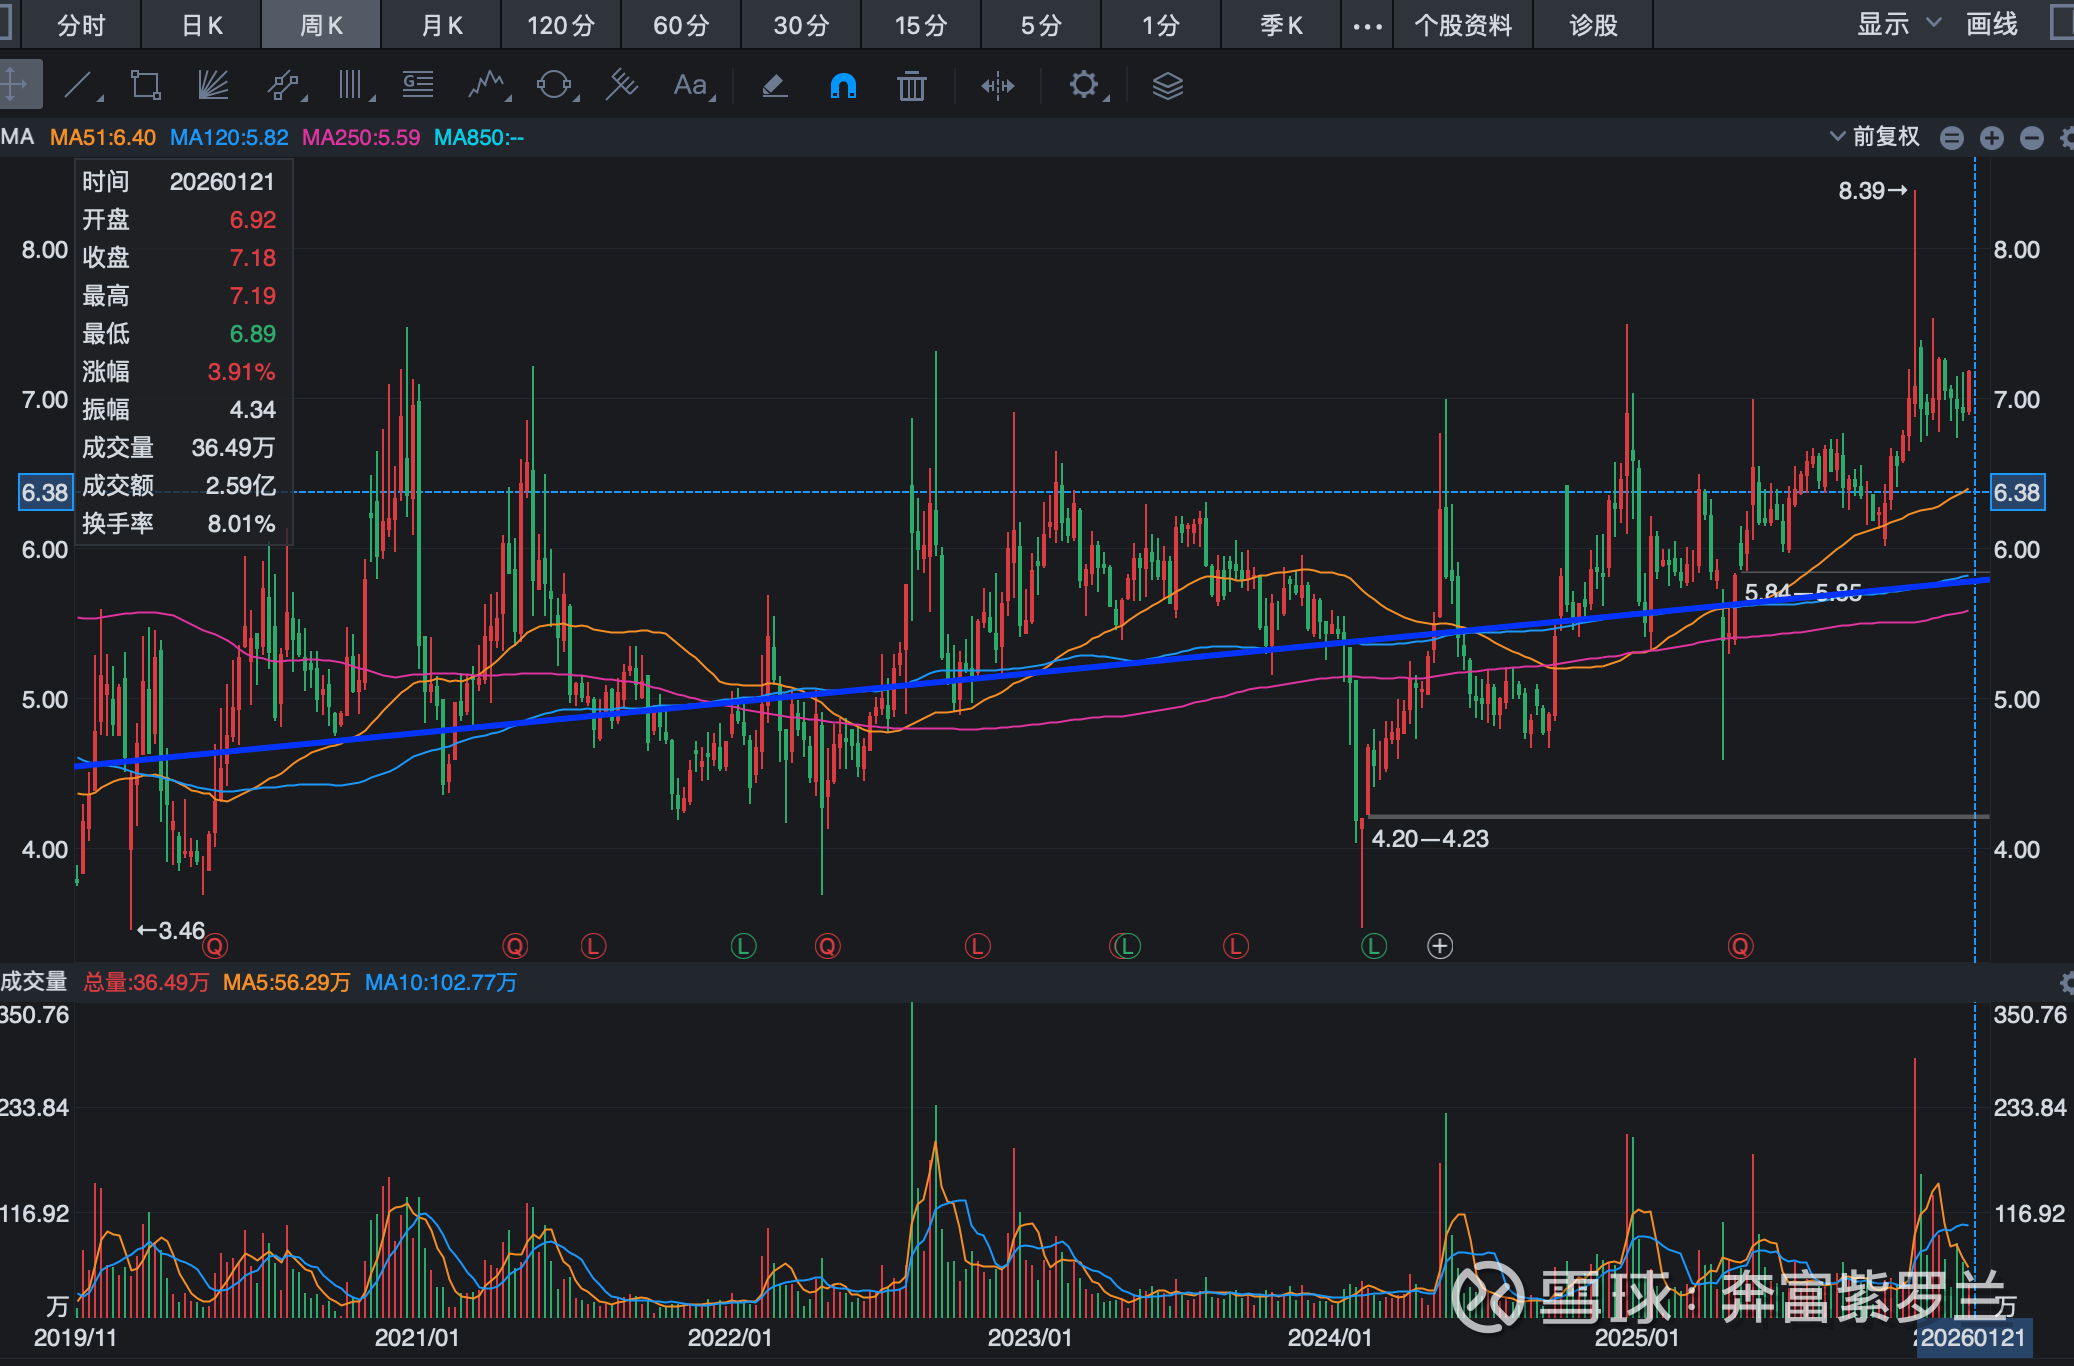
Task: Select the parallel channel drawing tool
Action: pyautogui.click(x=284, y=86)
